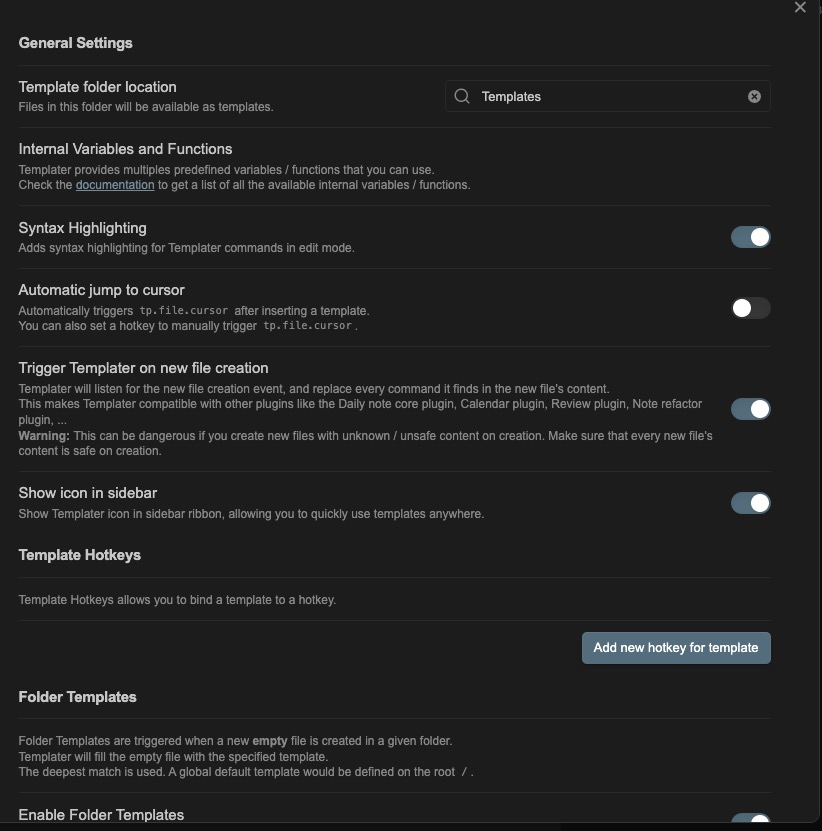
Task: Click the Folder Templates heading
Action: tap(77, 697)
